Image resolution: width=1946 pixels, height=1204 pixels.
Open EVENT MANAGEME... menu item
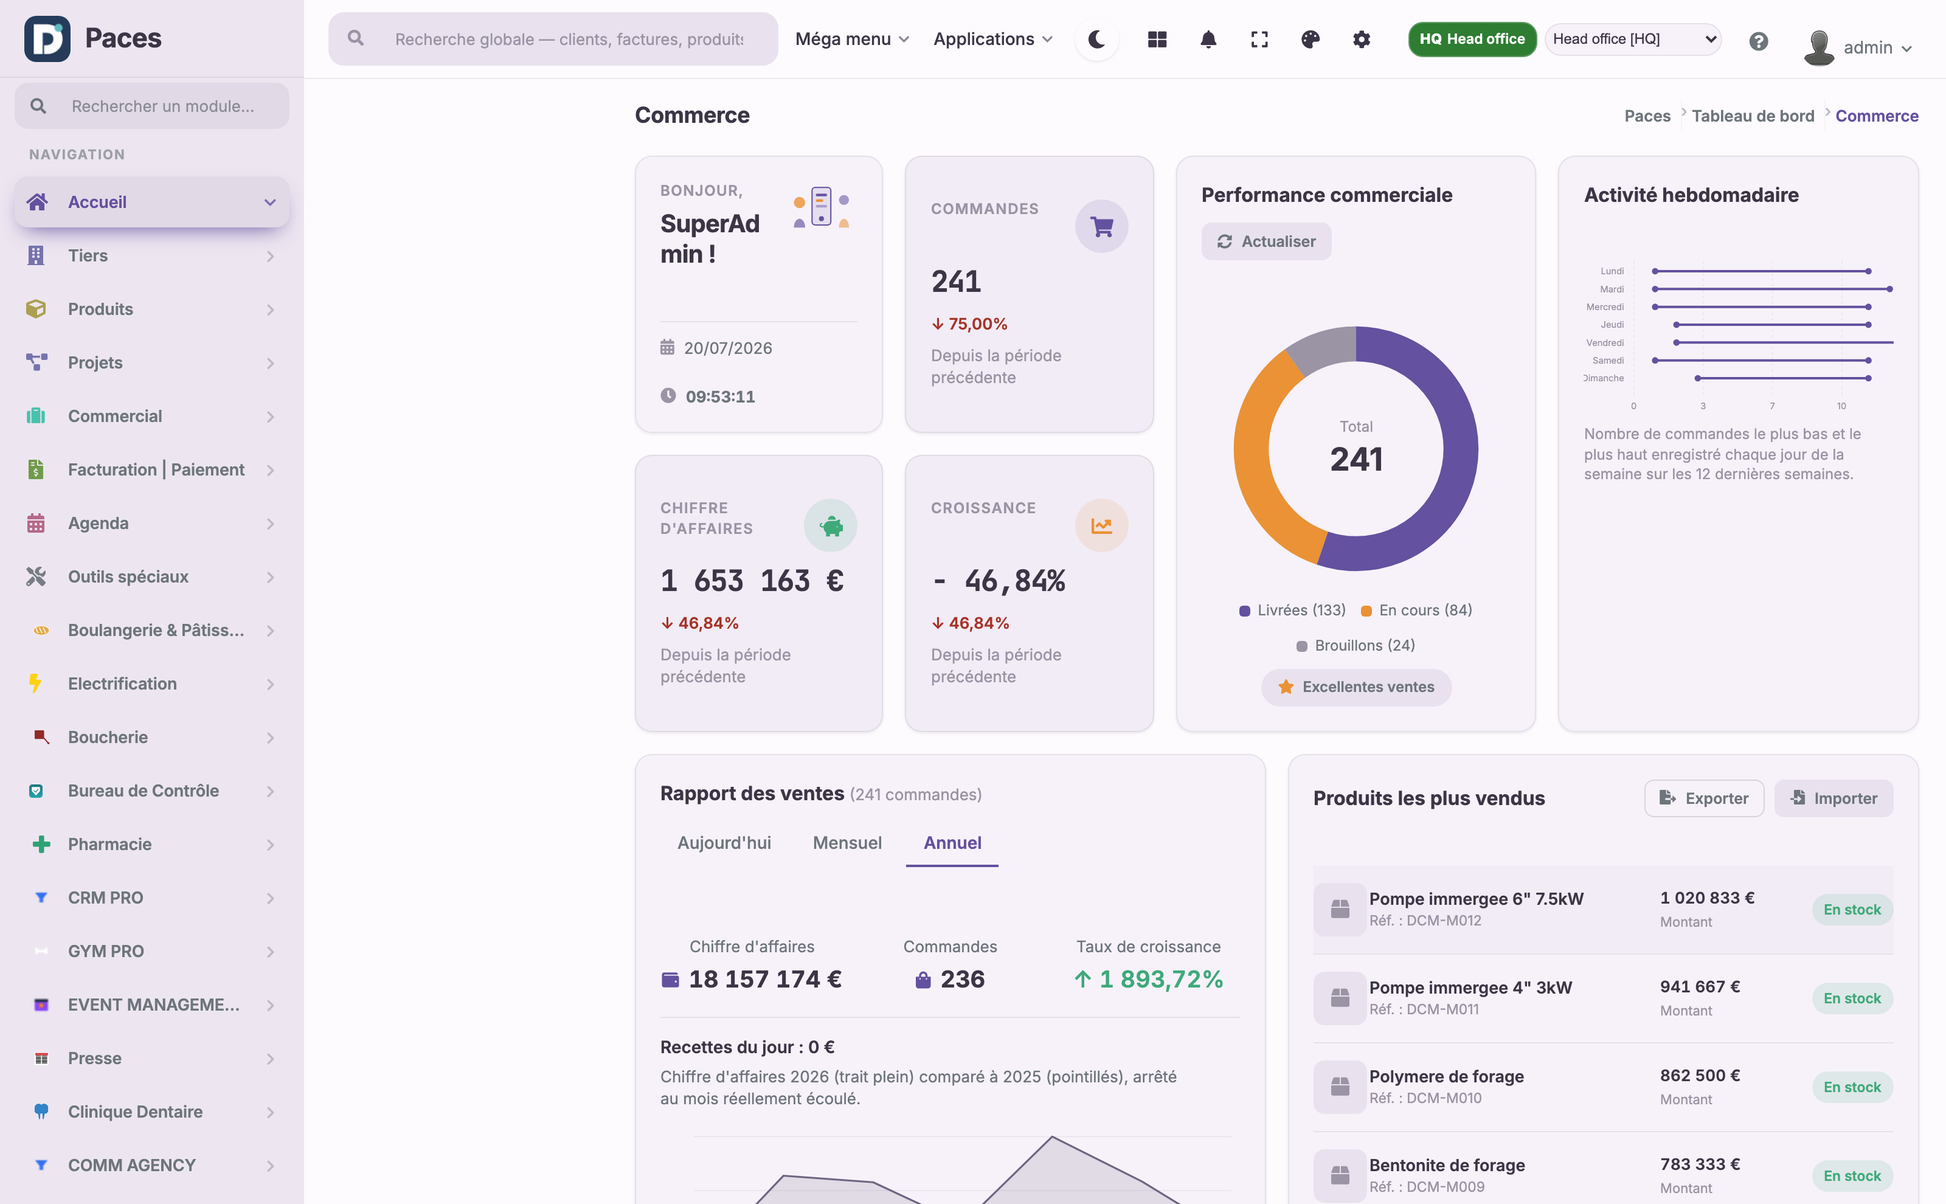(152, 1004)
